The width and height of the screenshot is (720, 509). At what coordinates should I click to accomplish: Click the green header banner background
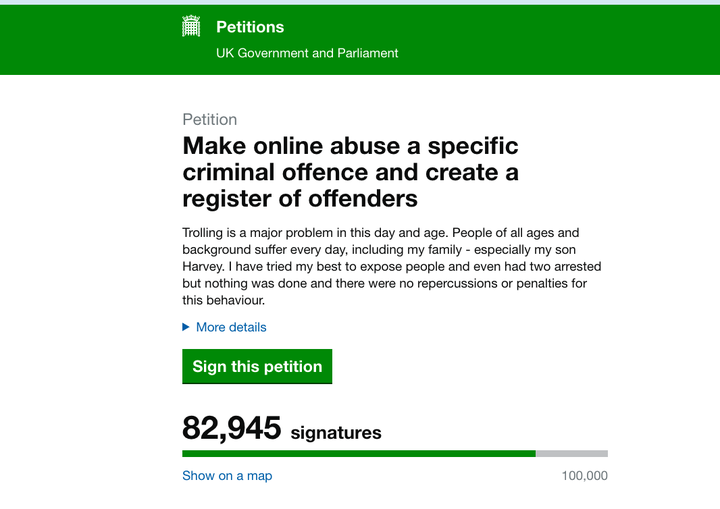coord(551,40)
